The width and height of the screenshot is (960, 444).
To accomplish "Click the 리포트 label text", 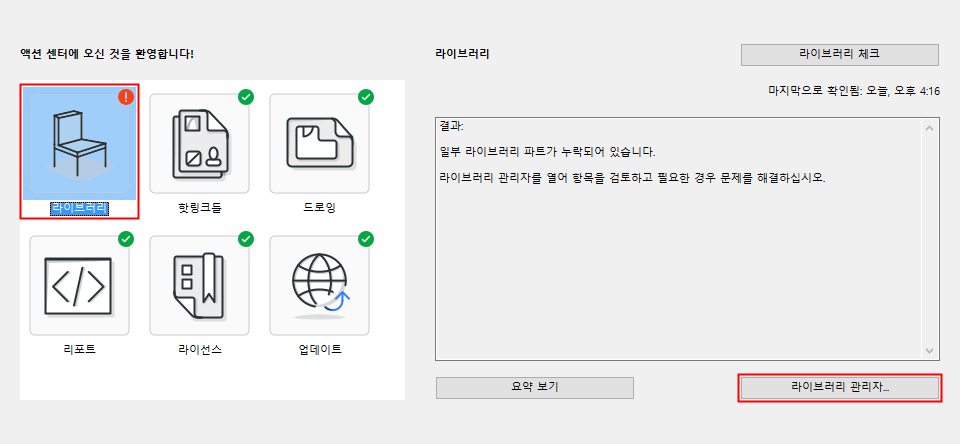I will pyautogui.click(x=80, y=350).
